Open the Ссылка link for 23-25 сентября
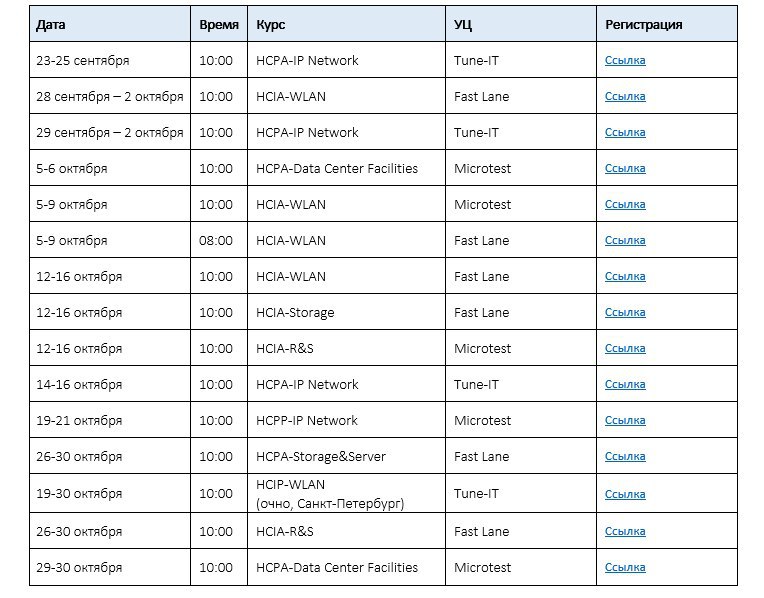The width and height of the screenshot is (764, 598). 625,60
